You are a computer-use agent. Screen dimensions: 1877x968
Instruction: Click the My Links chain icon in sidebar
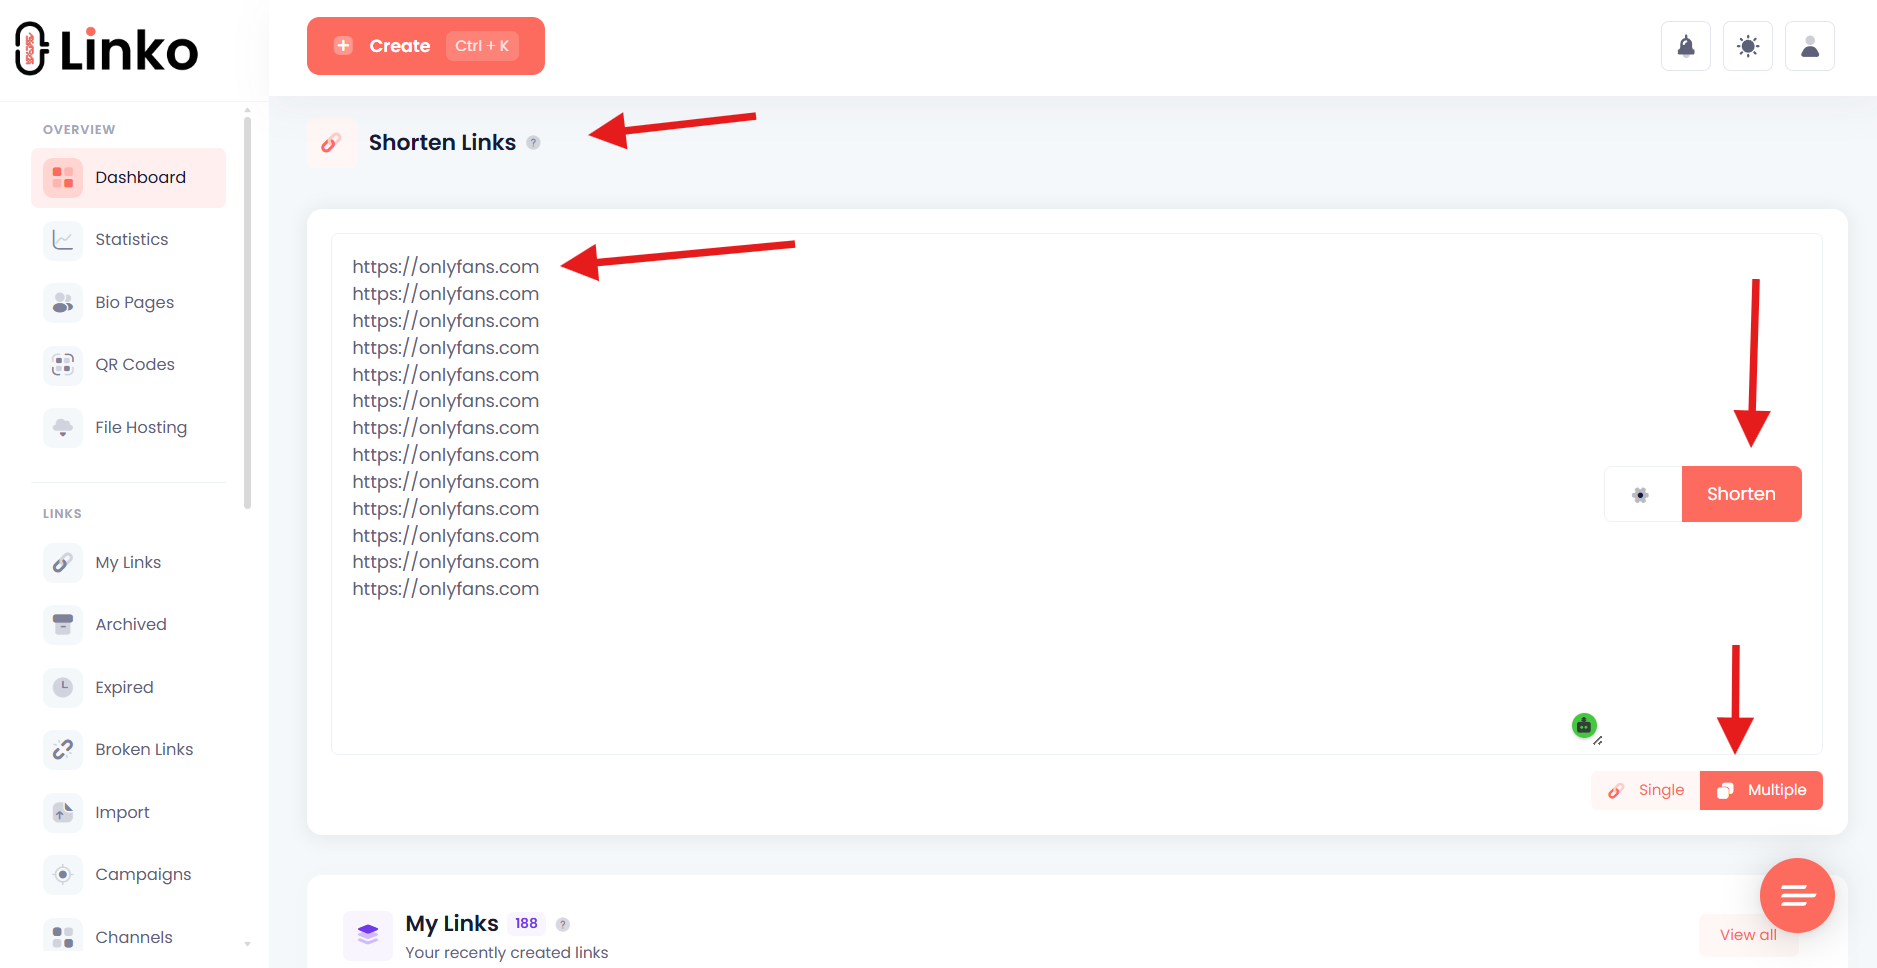point(63,563)
